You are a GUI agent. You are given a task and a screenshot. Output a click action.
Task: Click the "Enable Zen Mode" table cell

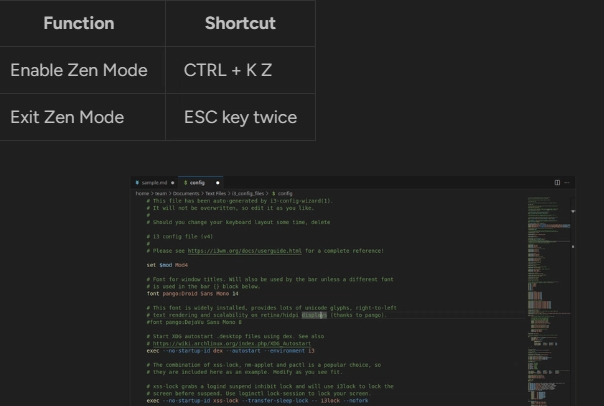[x=79, y=71]
